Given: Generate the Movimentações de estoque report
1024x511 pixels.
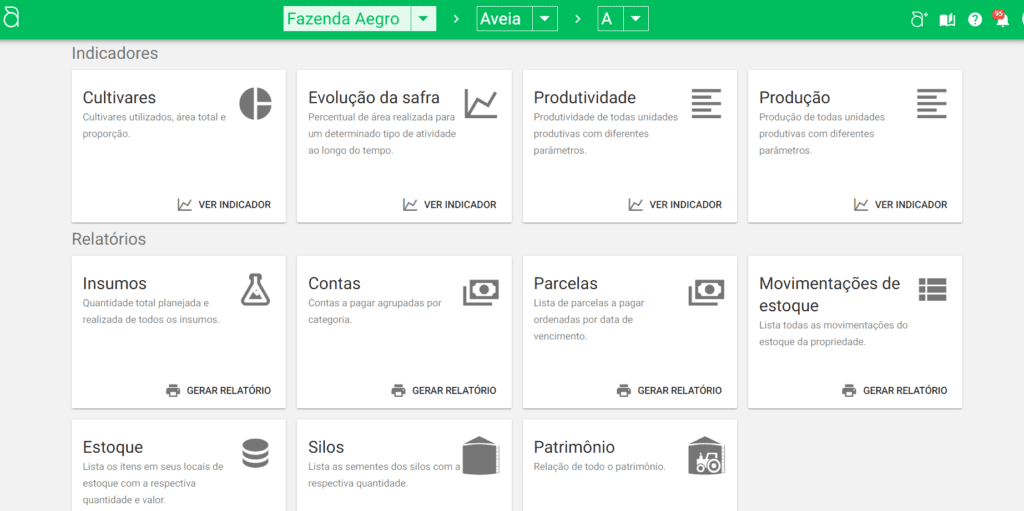Looking at the screenshot, I should [x=894, y=390].
